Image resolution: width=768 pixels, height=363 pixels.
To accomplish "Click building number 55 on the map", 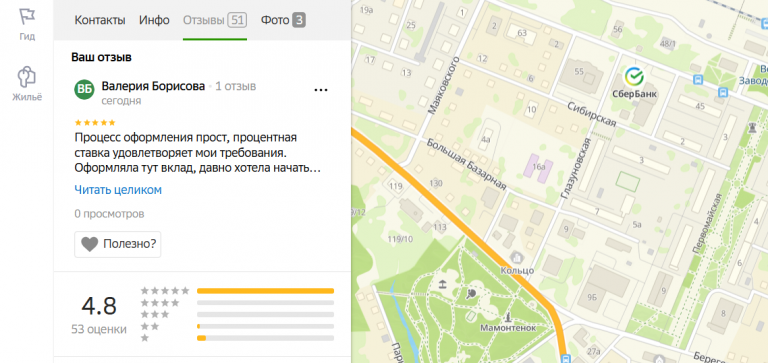I will pos(579,72).
